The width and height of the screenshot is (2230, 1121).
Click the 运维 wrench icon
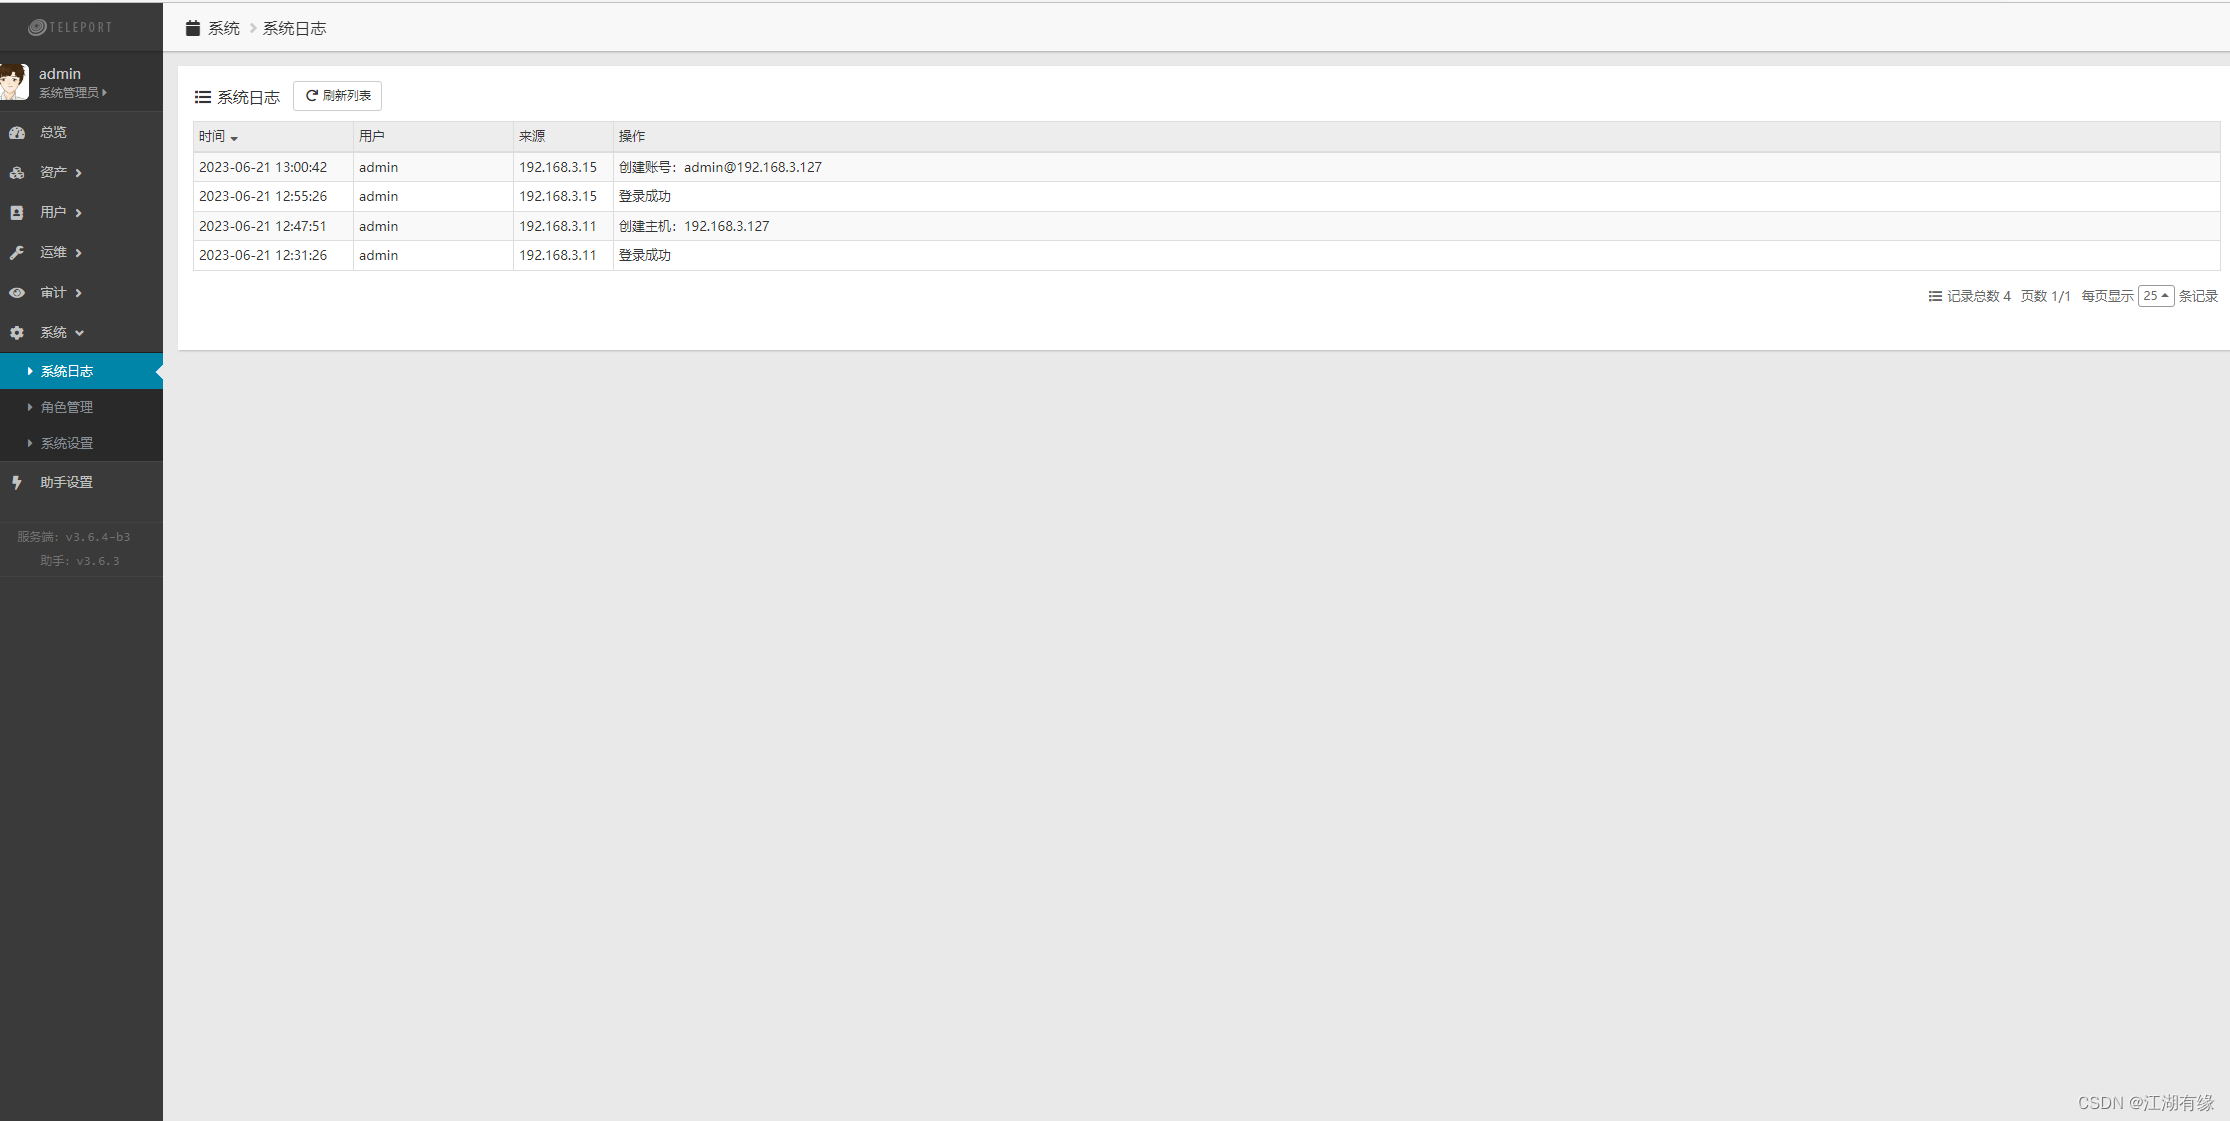(x=17, y=252)
